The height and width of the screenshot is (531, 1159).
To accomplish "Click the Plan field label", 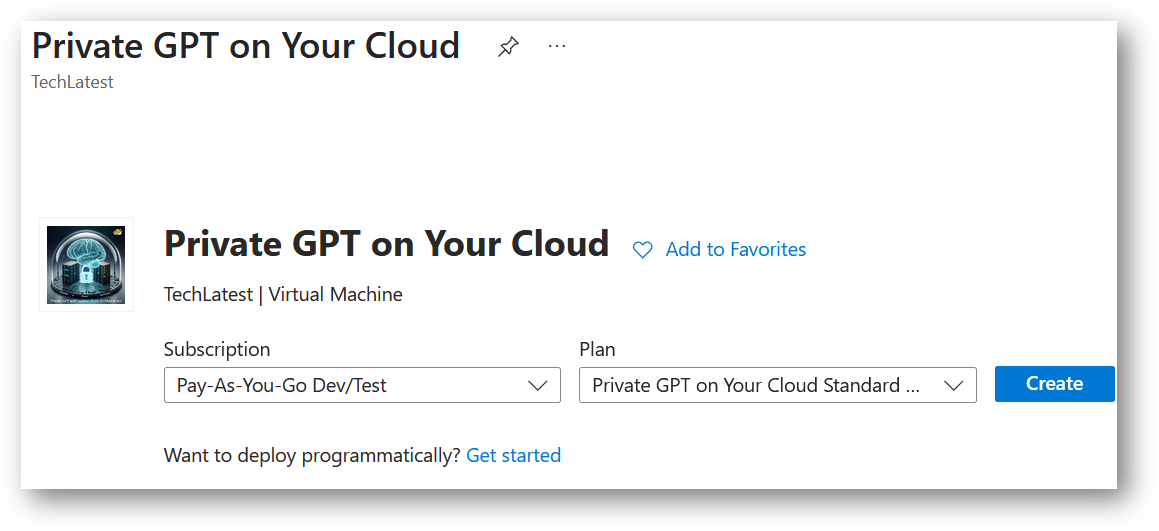I will tap(597, 350).
